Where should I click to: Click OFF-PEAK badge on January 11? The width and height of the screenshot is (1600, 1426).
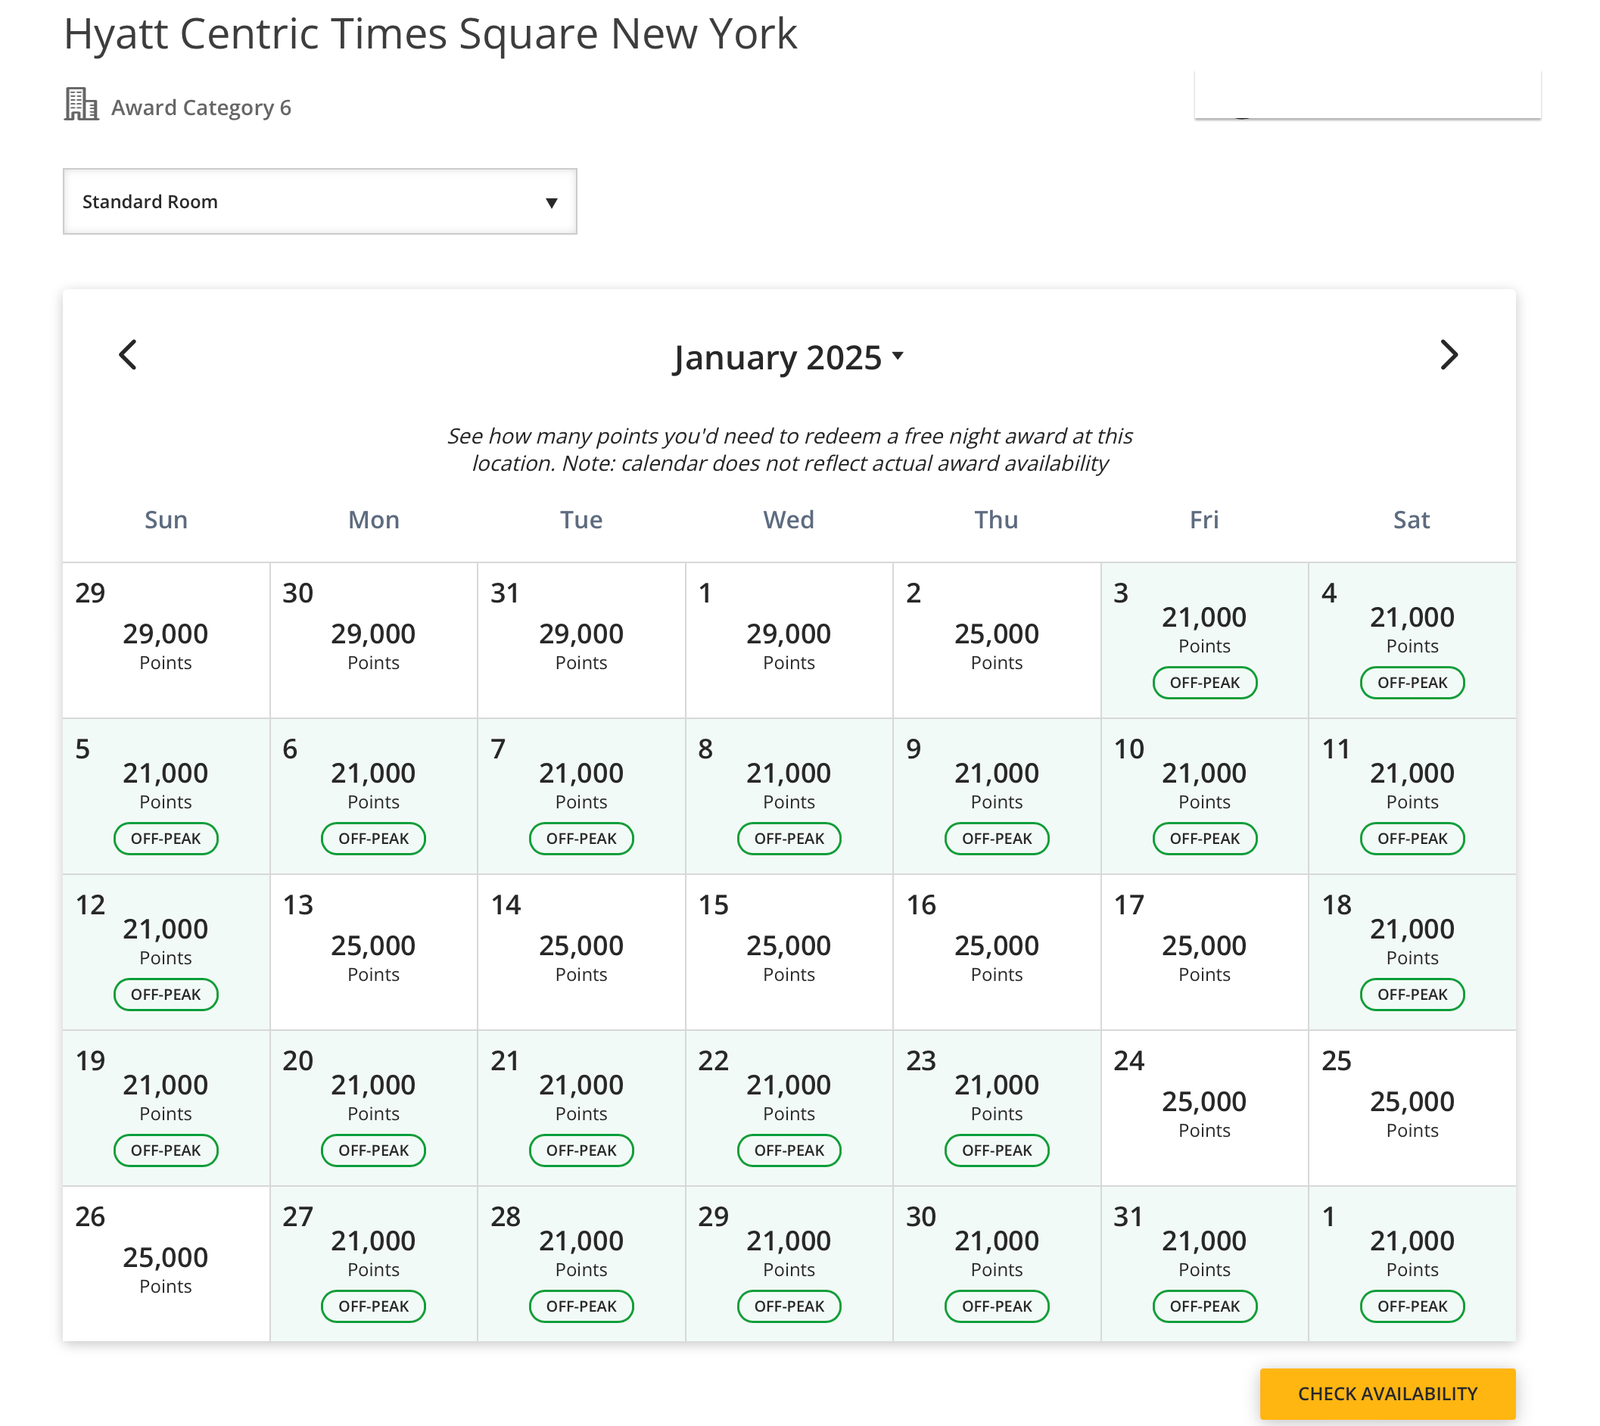pyautogui.click(x=1411, y=839)
